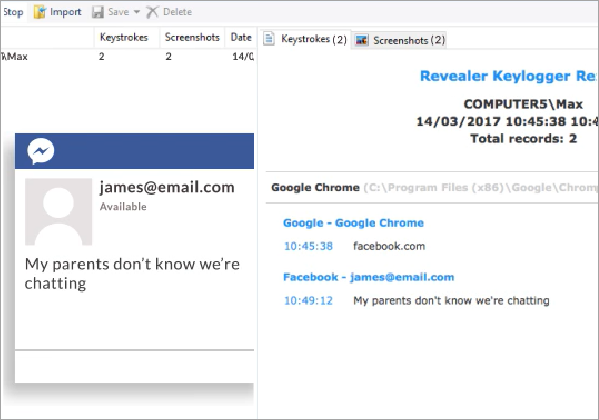Click the Screenshots tab picture icon
599x420 pixels.
(x=361, y=40)
